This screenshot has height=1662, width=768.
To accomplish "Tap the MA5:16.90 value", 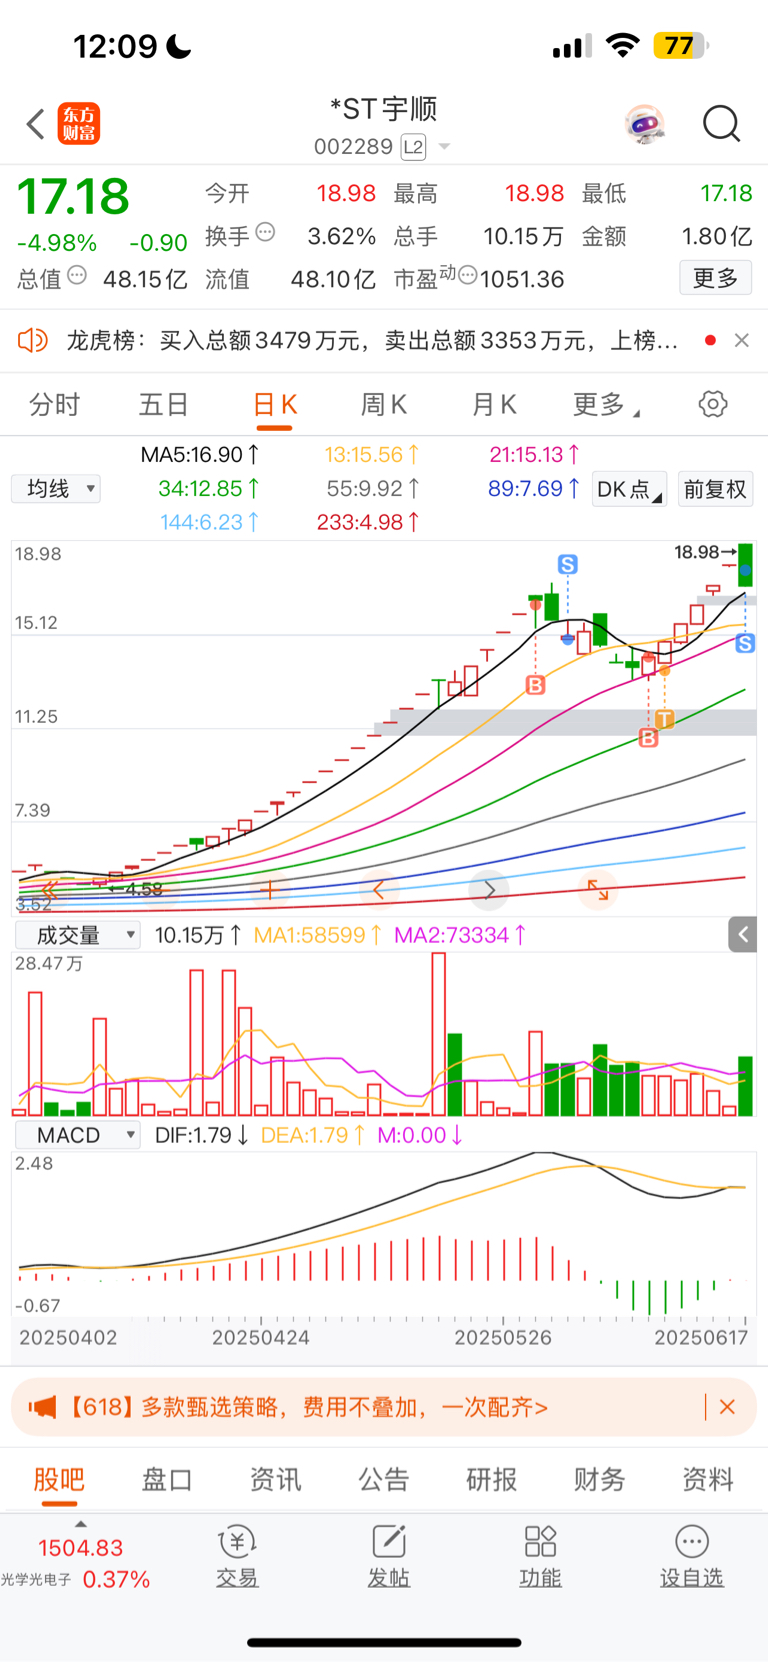I will (x=200, y=455).
